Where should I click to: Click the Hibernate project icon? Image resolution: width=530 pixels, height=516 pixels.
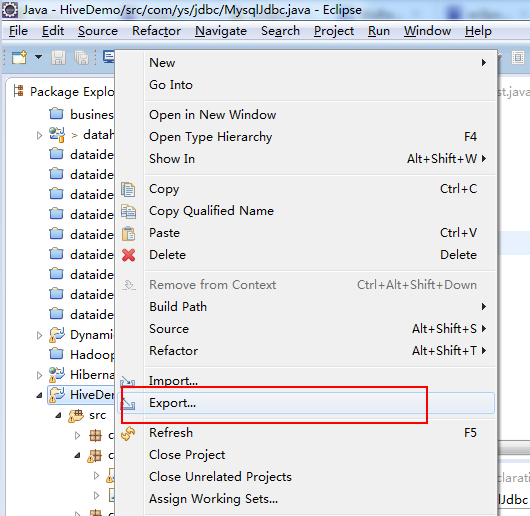[x=57, y=375]
